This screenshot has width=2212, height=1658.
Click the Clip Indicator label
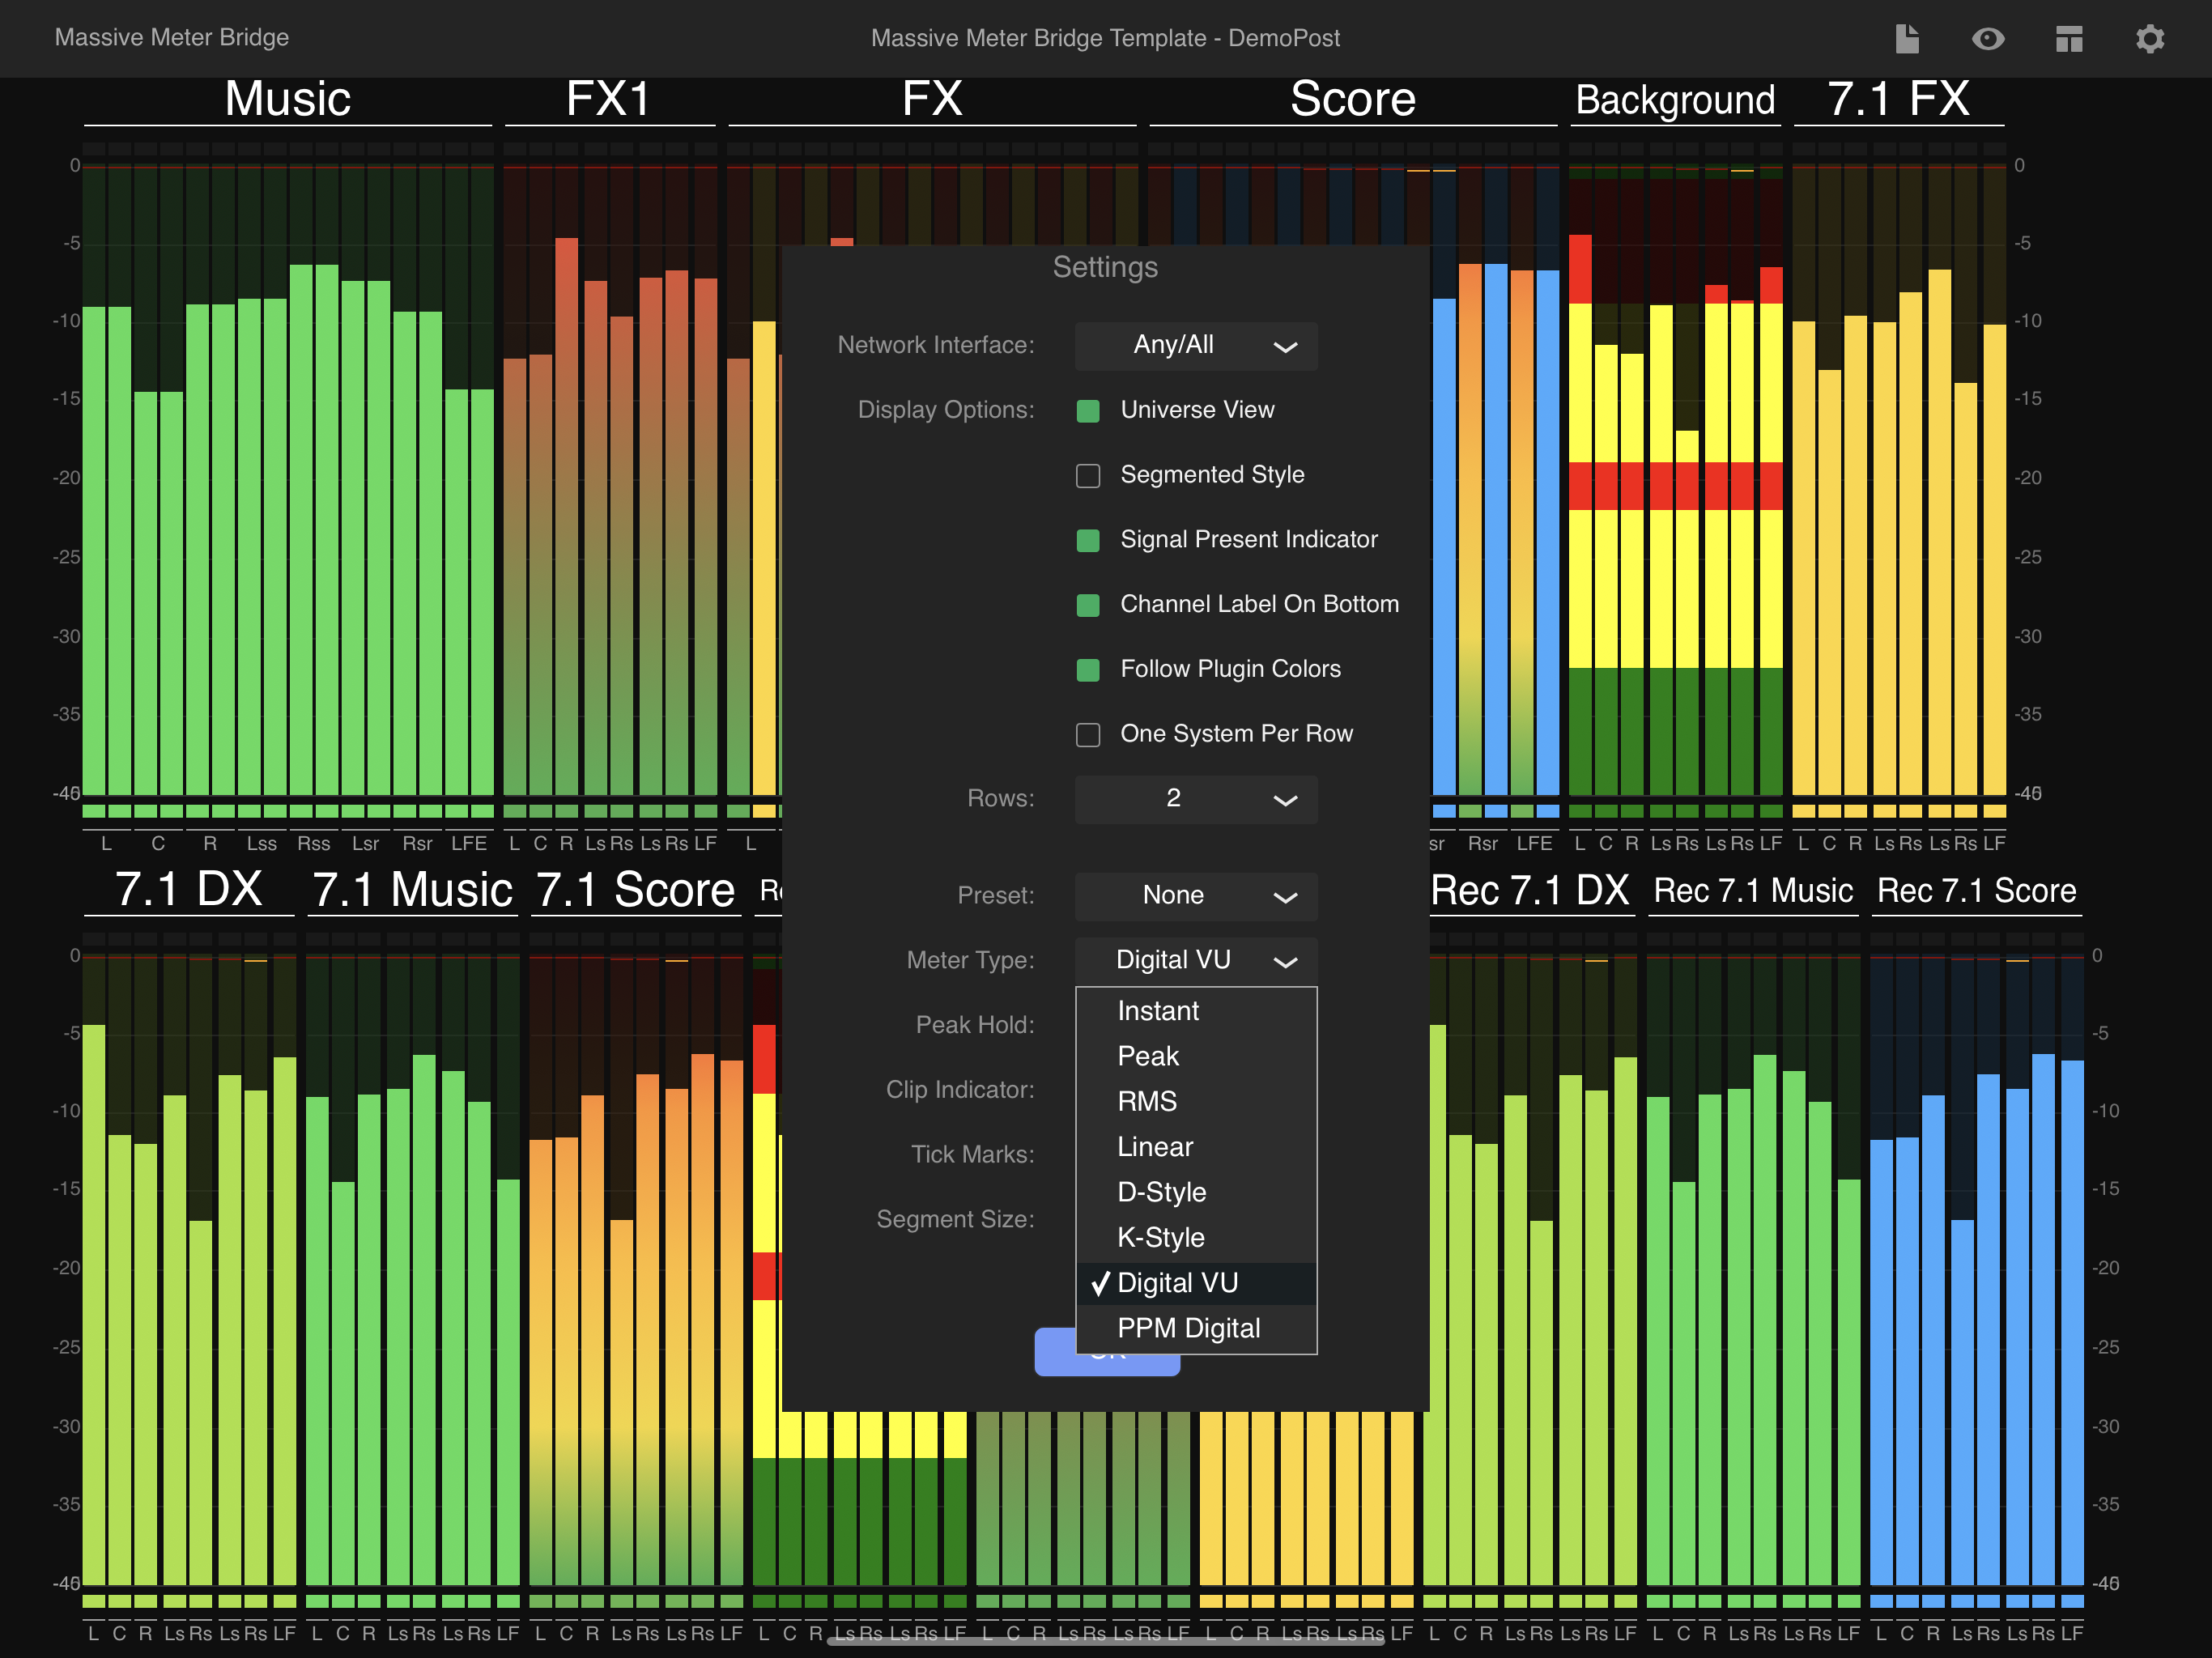point(960,1090)
